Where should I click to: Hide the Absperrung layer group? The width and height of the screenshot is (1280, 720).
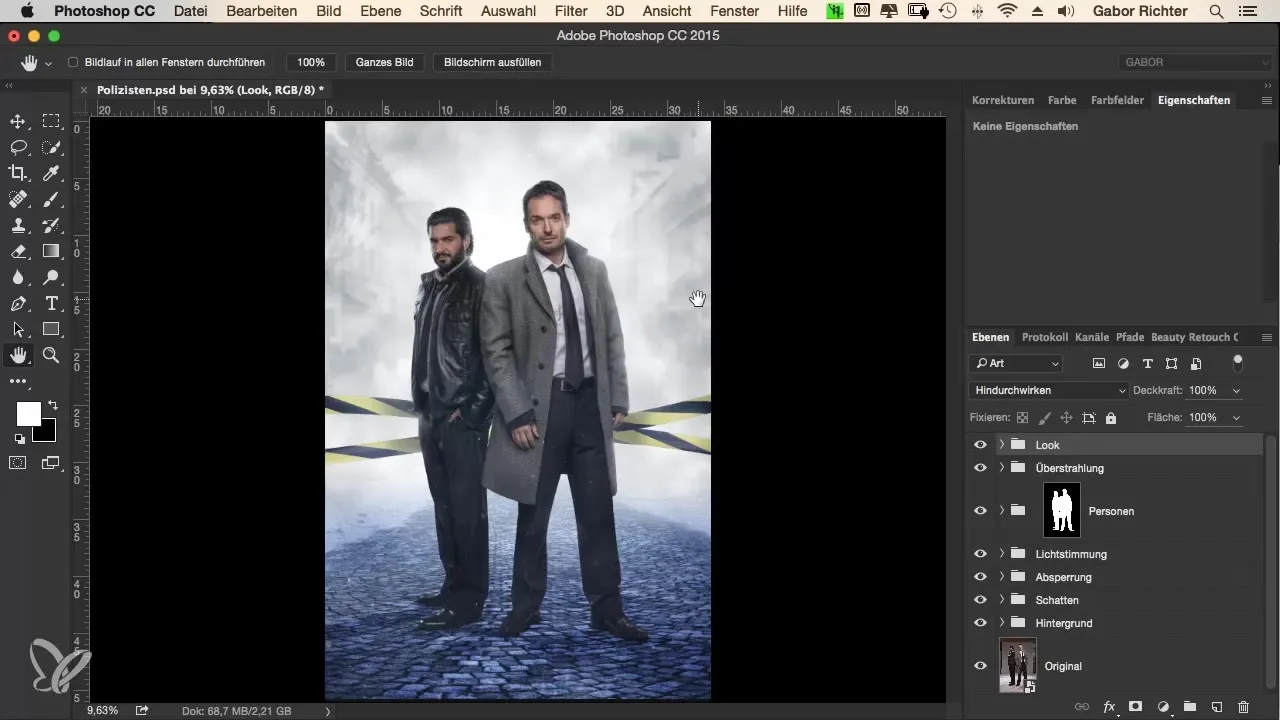pyautogui.click(x=980, y=577)
